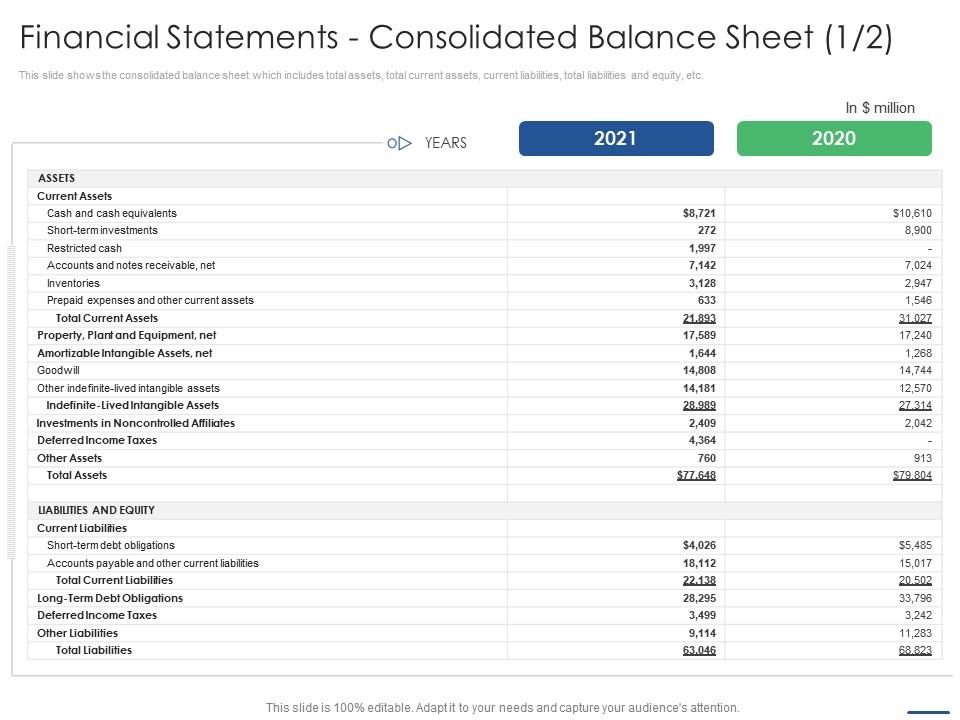Image resolution: width=960 pixels, height=720 pixels.
Task: Click the $4,026 short-term debt obligations cell
Action: click(701, 545)
